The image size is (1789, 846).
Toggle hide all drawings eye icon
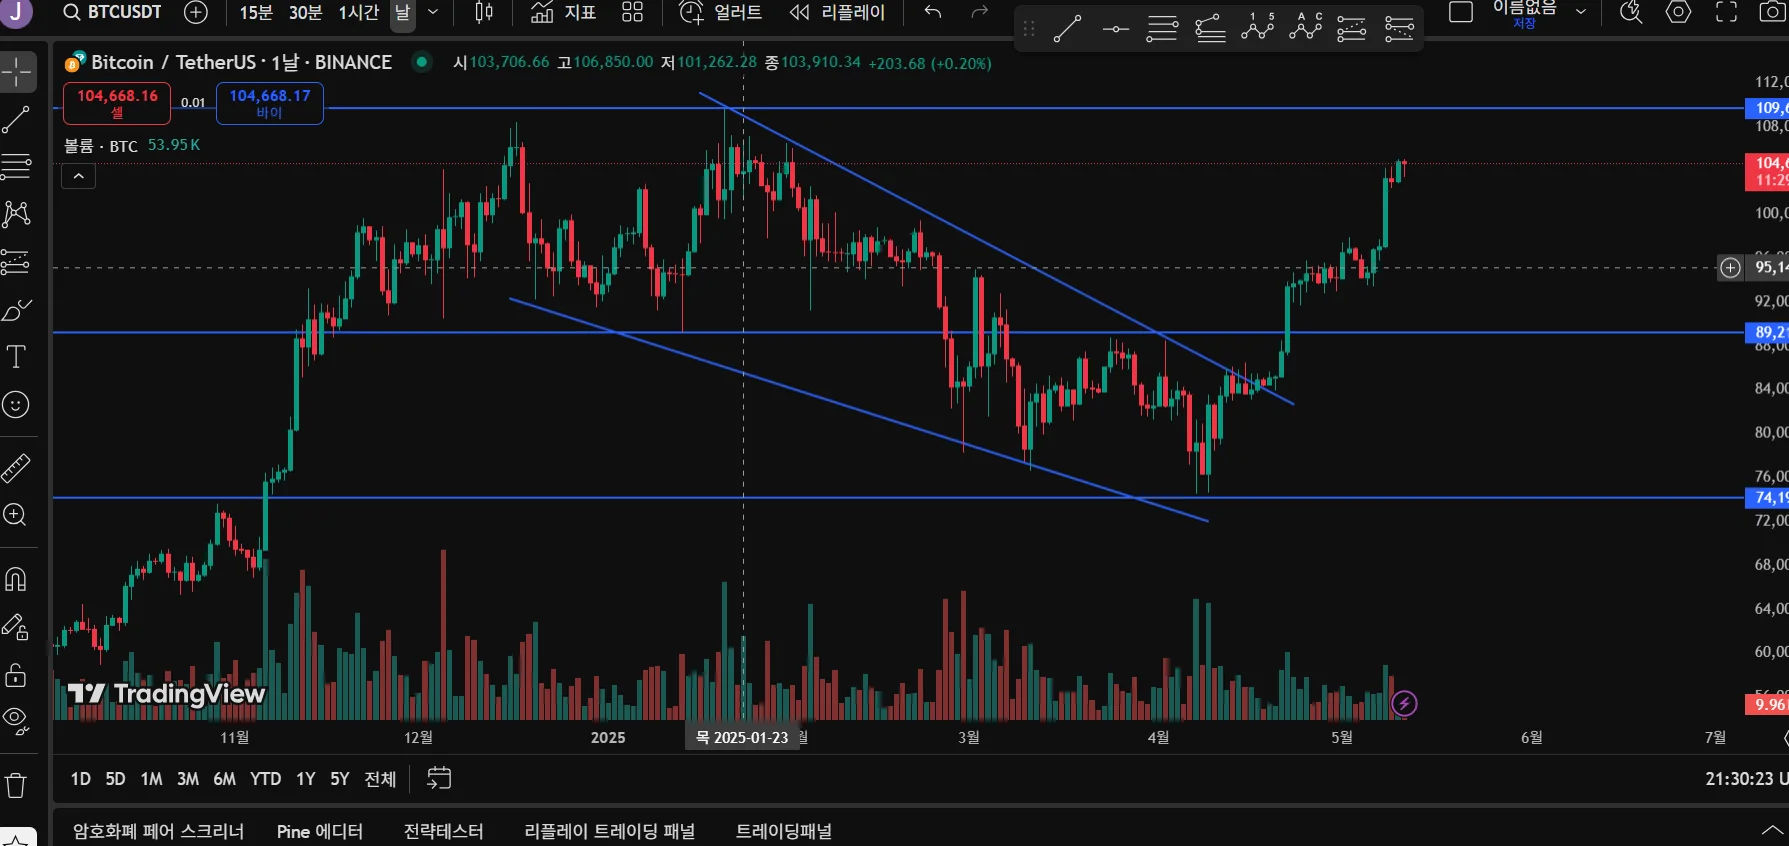[x=17, y=720]
